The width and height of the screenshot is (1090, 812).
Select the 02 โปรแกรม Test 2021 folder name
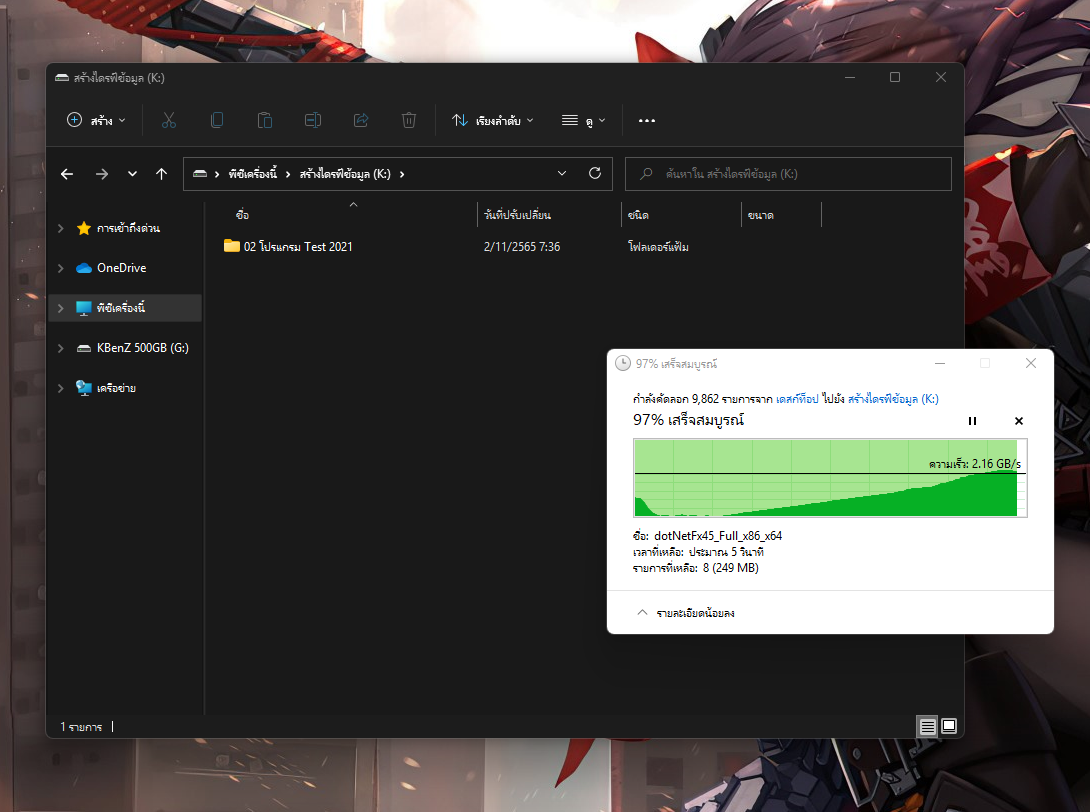pyautogui.click(x=298, y=246)
